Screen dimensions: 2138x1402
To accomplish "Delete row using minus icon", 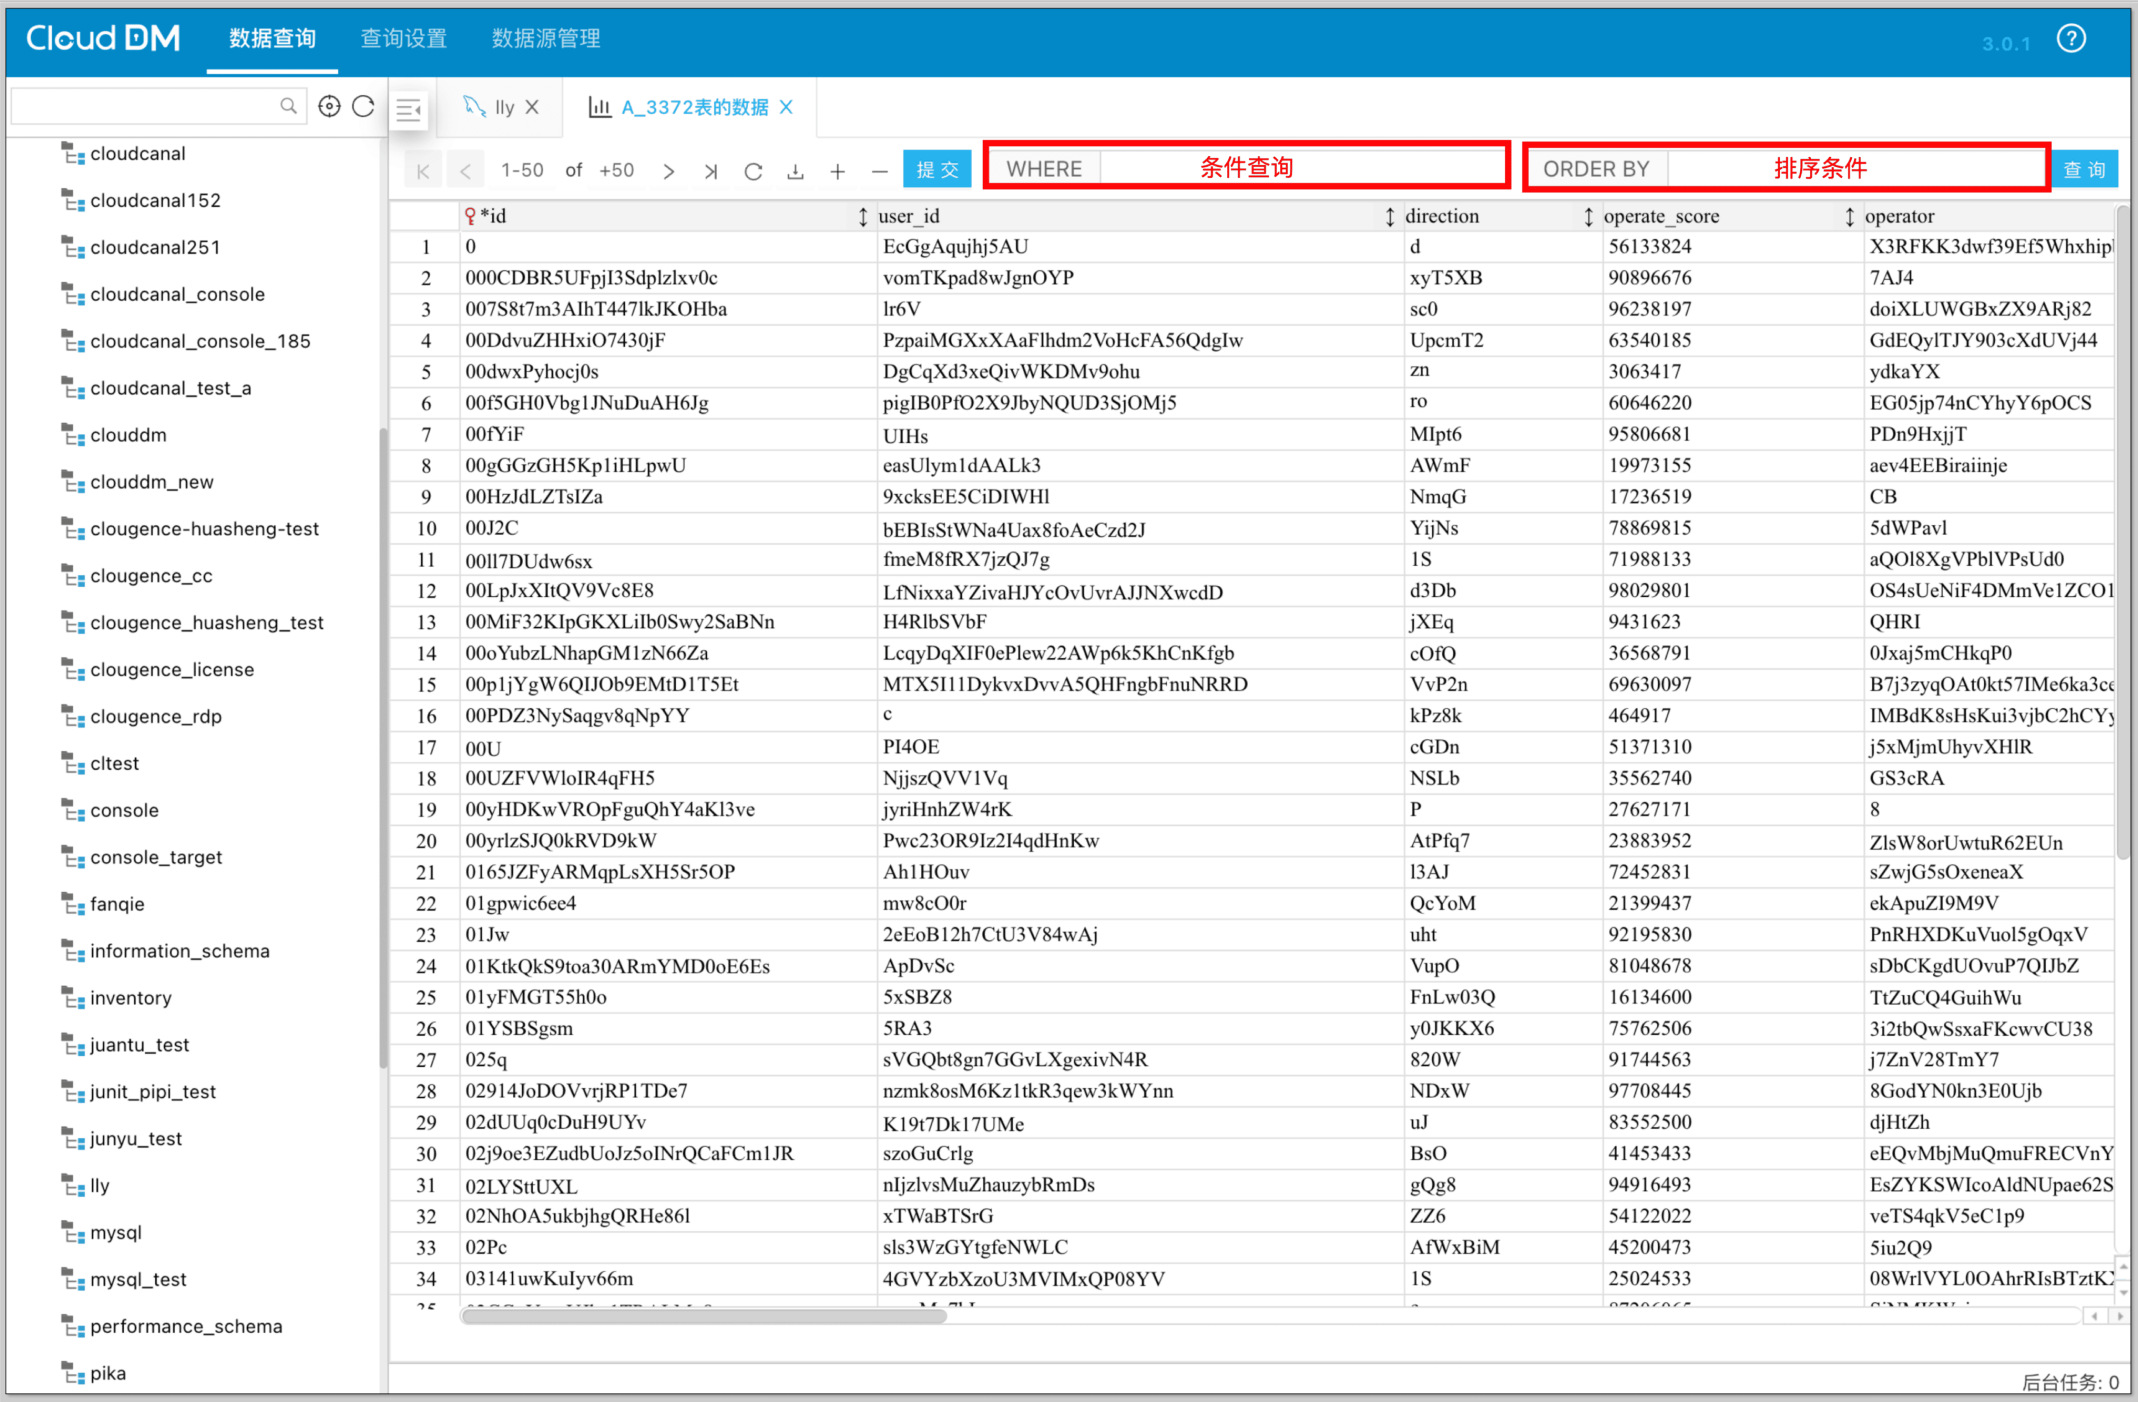I will 879,171.
